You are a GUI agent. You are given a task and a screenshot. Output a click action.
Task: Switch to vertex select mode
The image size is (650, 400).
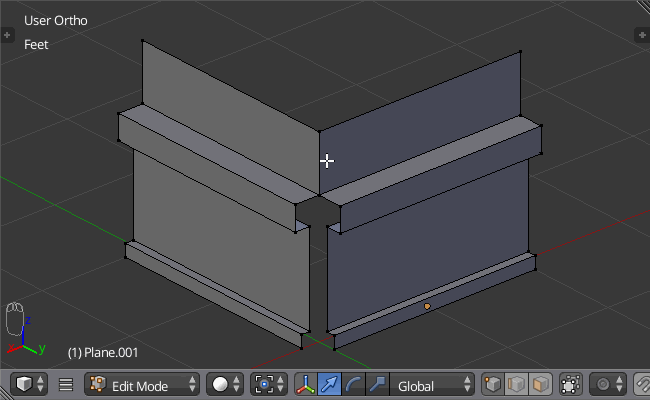click(493, 384)
